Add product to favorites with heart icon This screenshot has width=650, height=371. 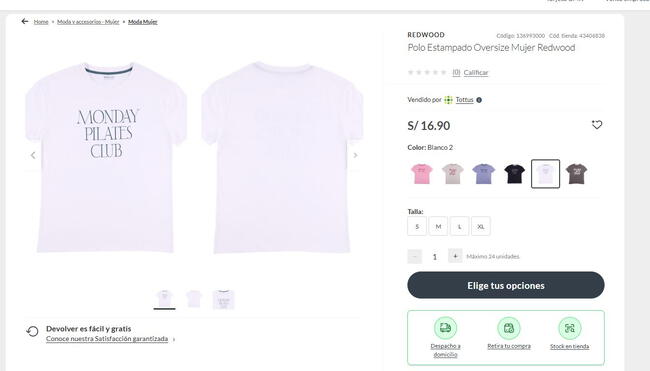[597, 125]
